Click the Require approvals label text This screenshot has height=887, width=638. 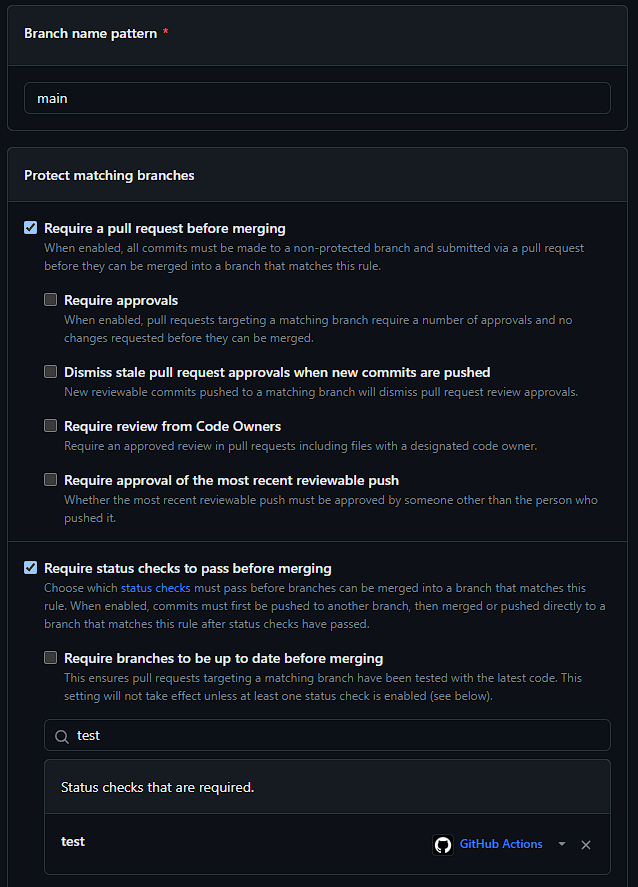(x=121, y=300)
